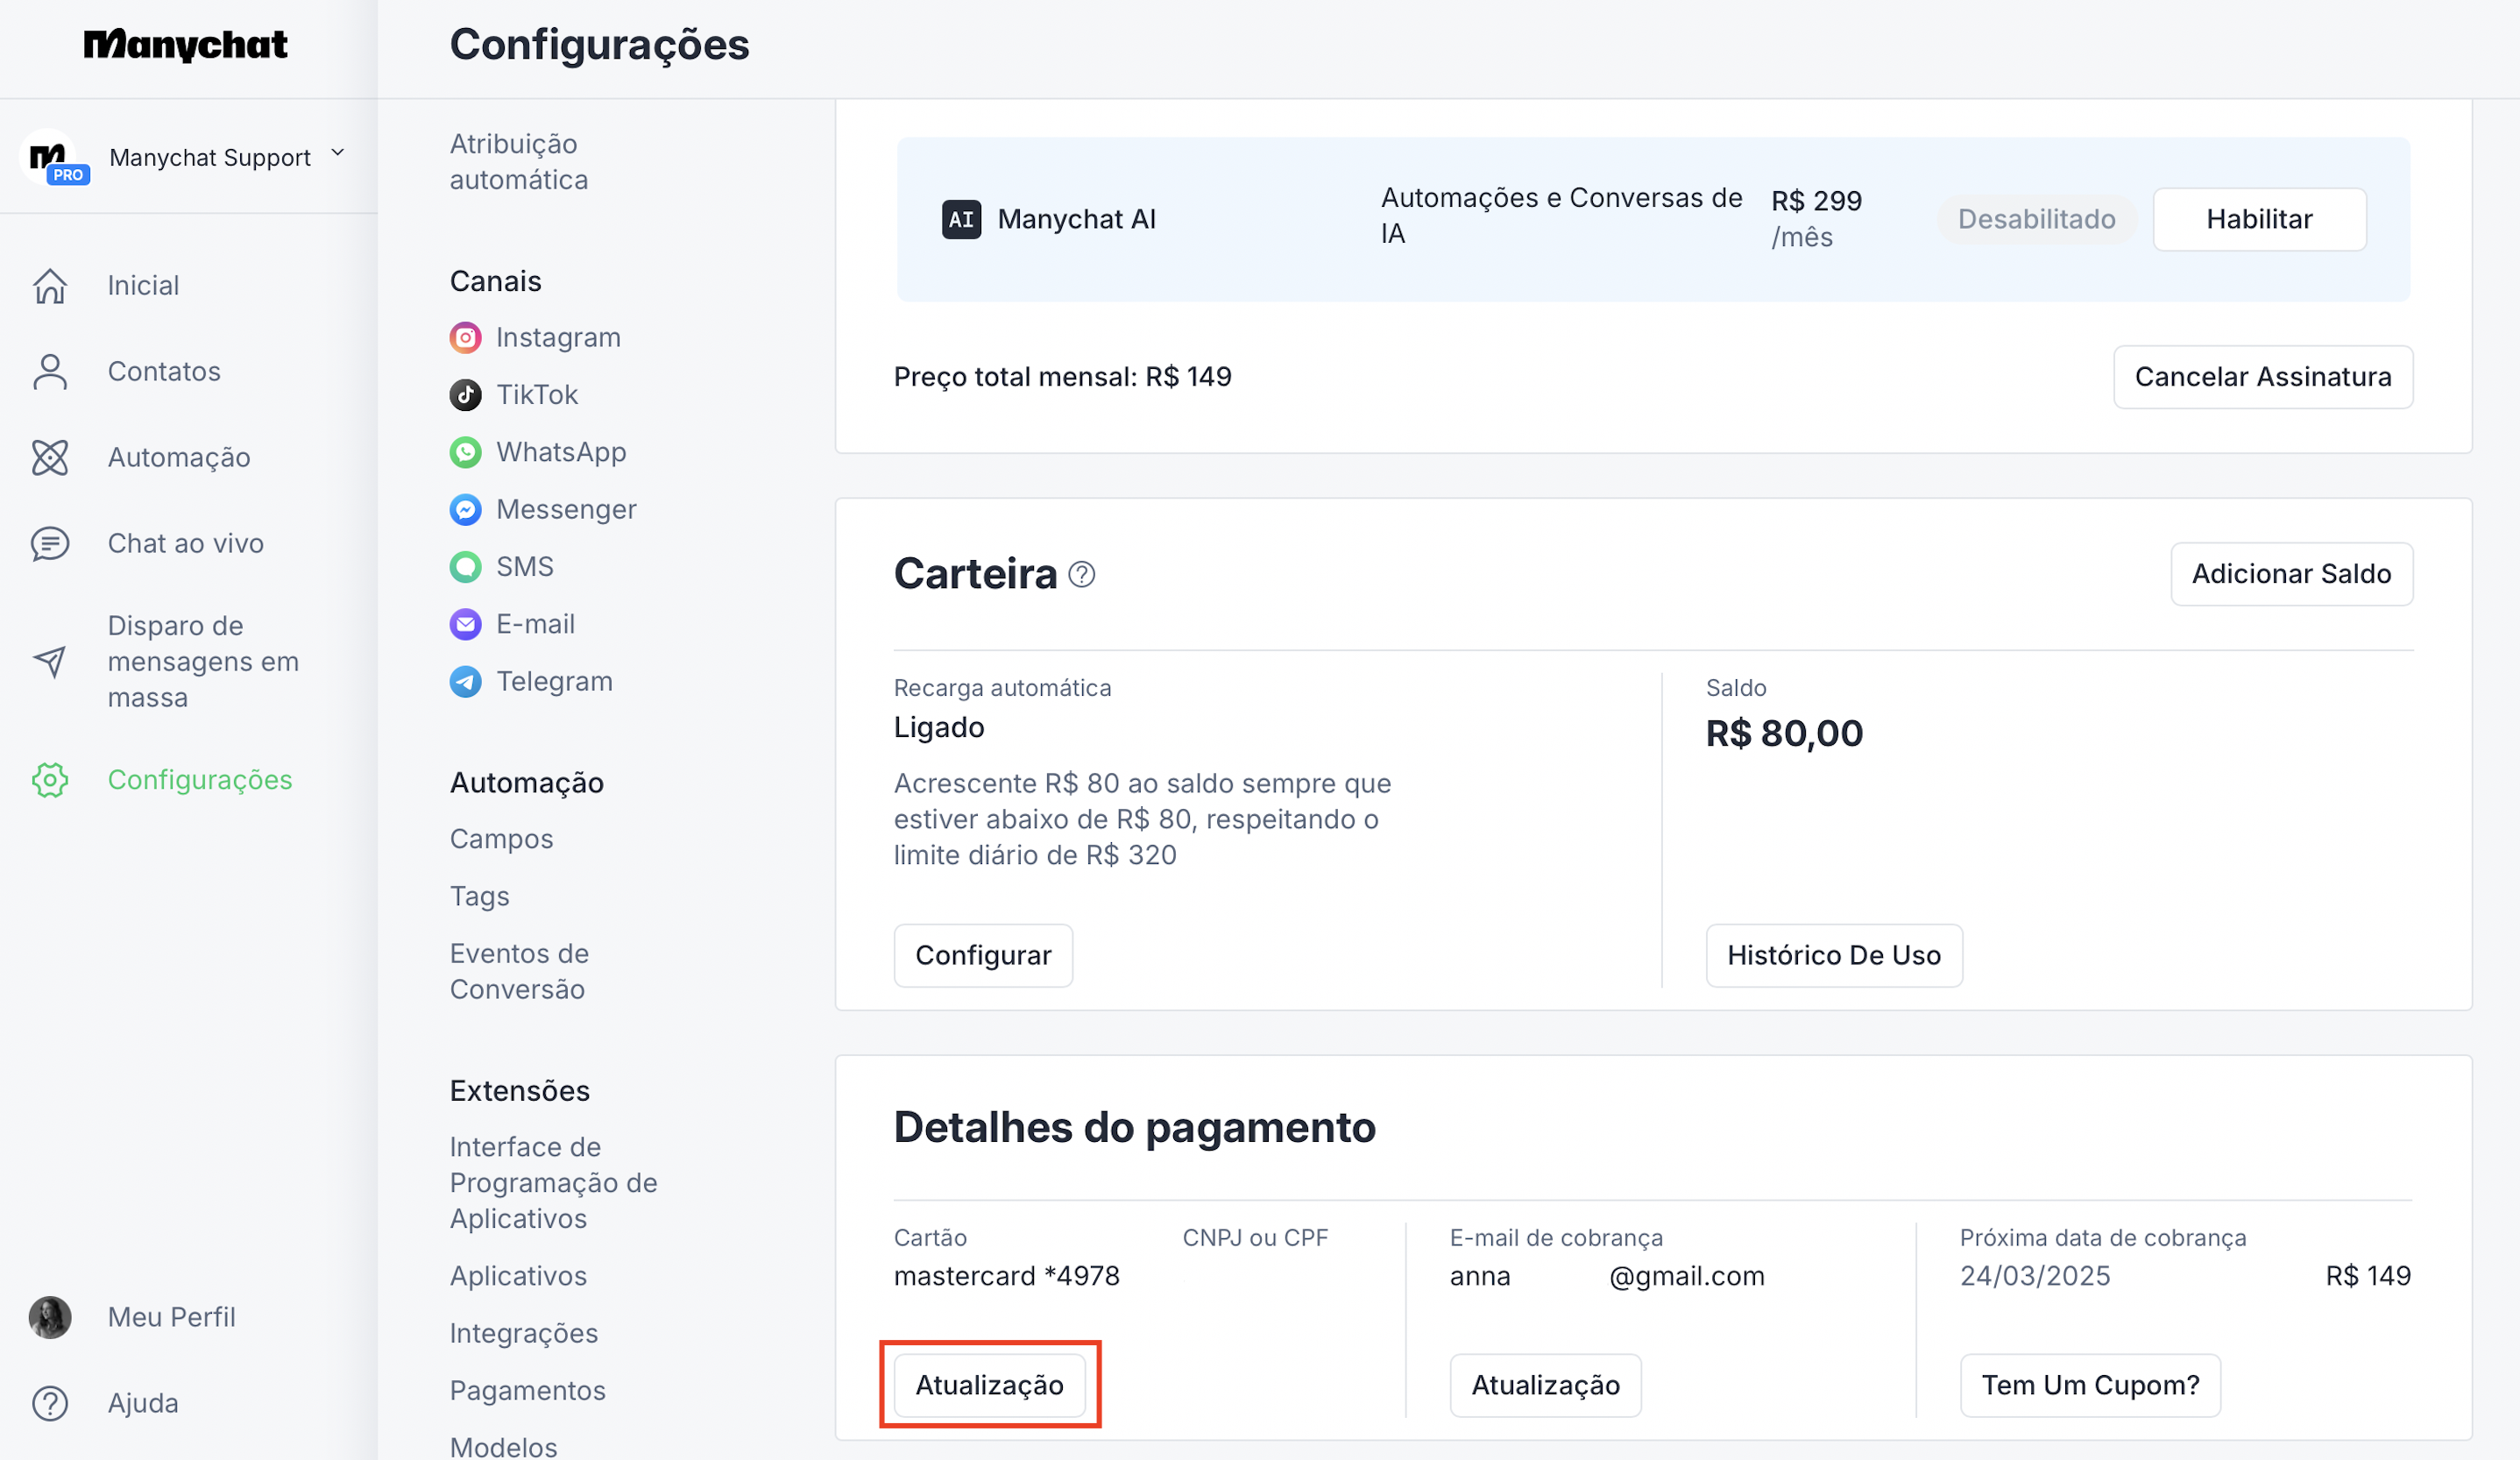The image size is (2520, 1460).
Task: Open Instagram channel settings
Action: coord(558,338)
